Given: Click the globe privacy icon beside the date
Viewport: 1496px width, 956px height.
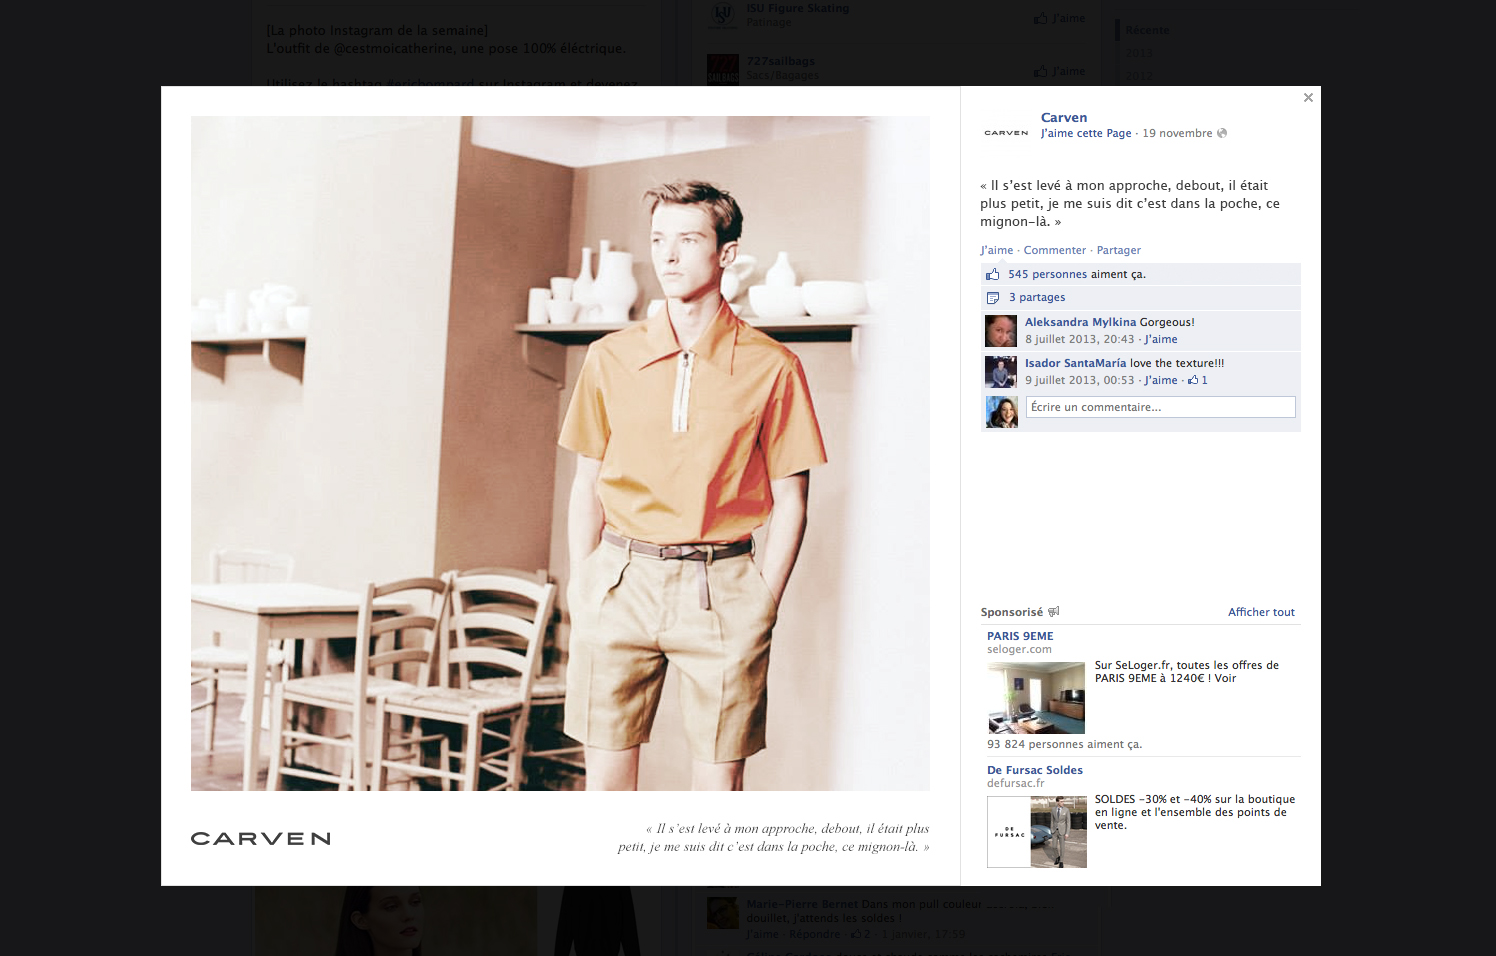Looking at the screenshot, I should pyautogui.click(x=1222, y=133).
